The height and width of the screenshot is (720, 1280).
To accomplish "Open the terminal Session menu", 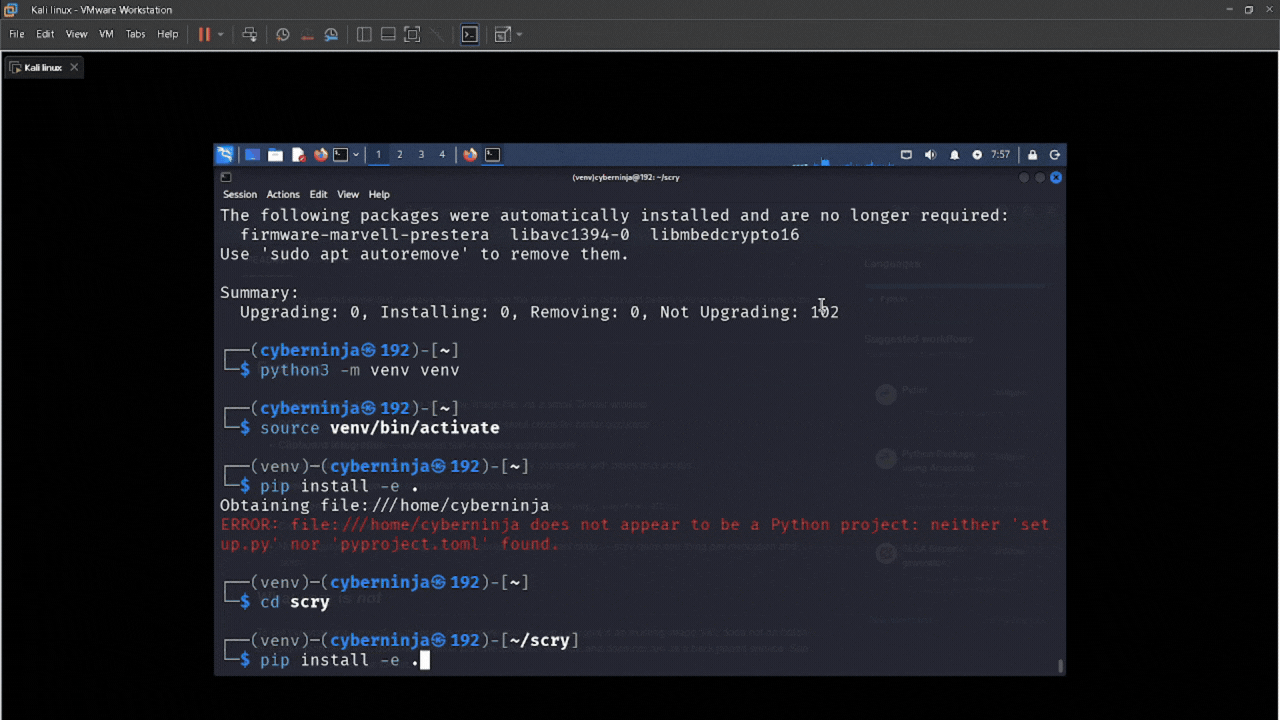I will pyautogui.click(x=240, y=194).
